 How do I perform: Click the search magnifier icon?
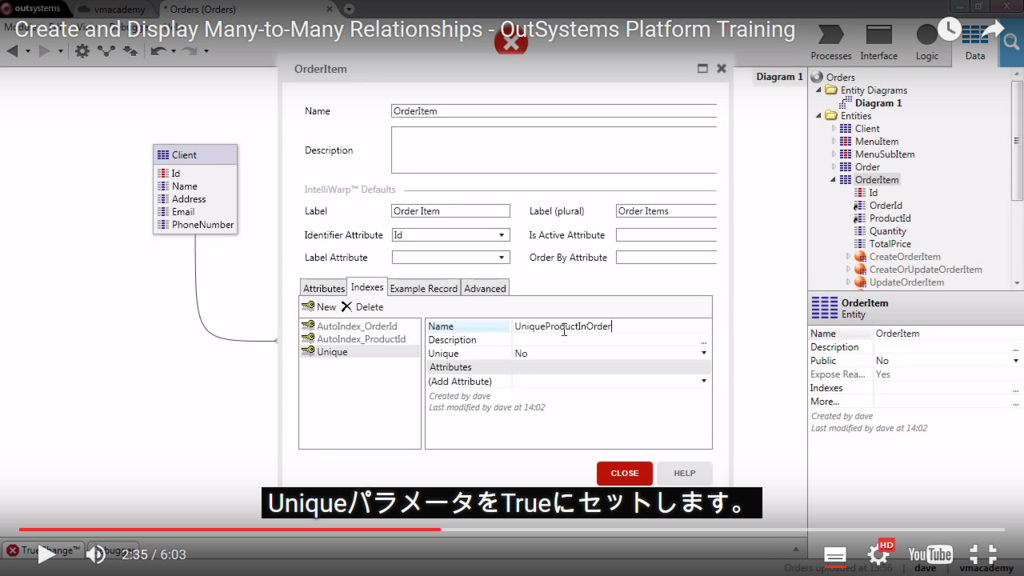1012,43
